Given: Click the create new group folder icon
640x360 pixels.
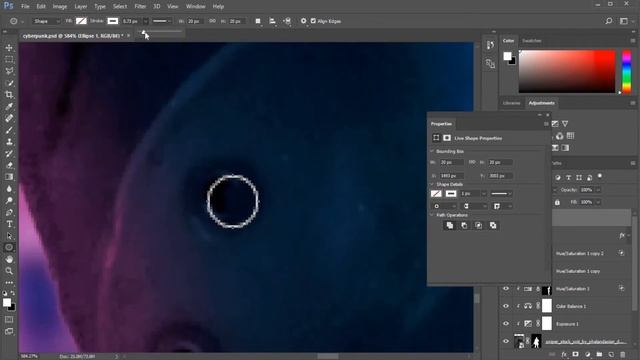Looking at the screenshot, I should click(599, 355).
